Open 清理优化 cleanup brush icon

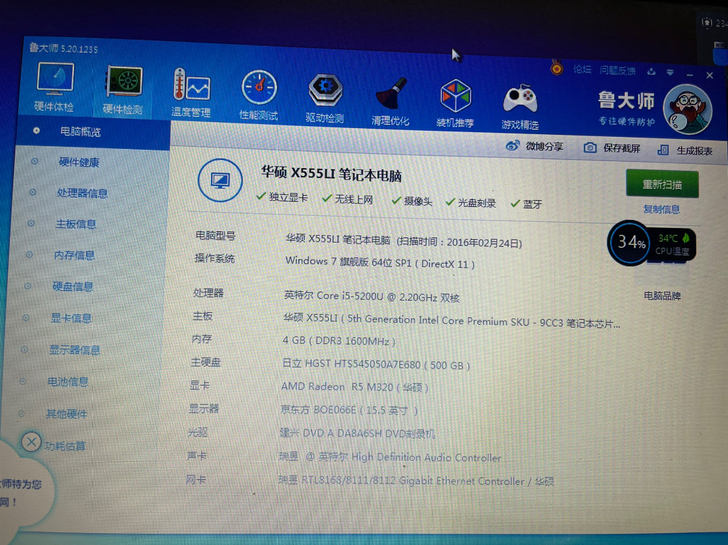(x=390, y=101)
